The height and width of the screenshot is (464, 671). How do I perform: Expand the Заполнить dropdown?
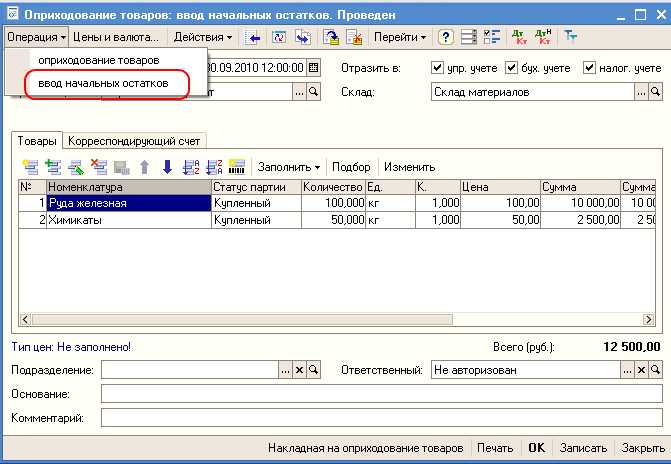tap(289, 167)
